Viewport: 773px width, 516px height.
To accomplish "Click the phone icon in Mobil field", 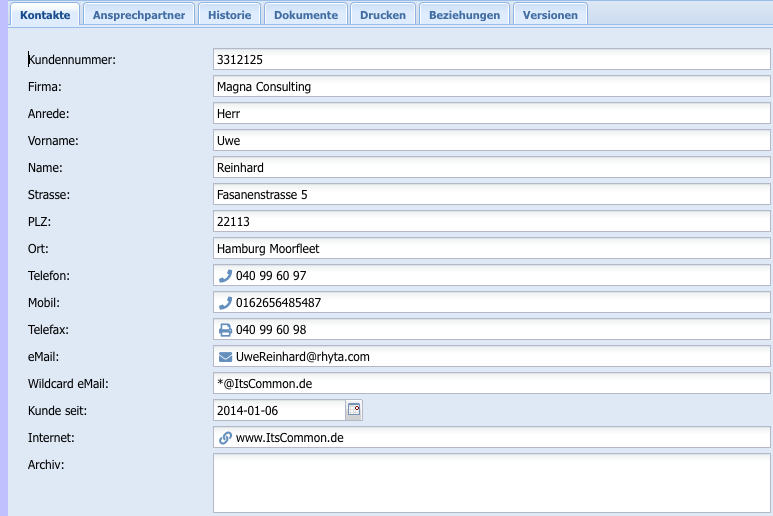I will click(225, 303).
